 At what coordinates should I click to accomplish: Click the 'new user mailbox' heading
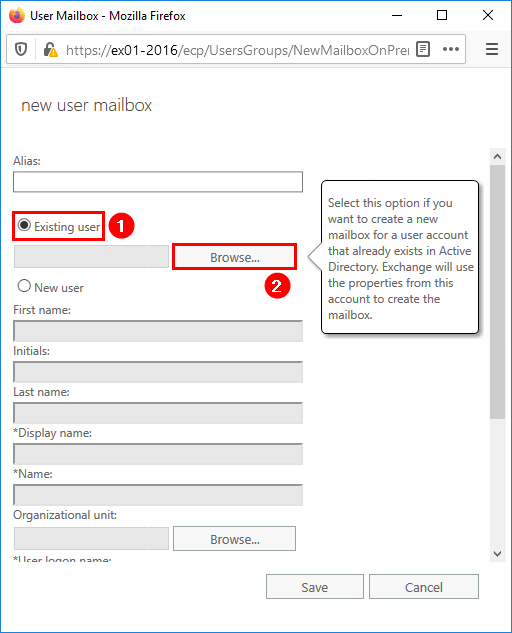point(86,105)
